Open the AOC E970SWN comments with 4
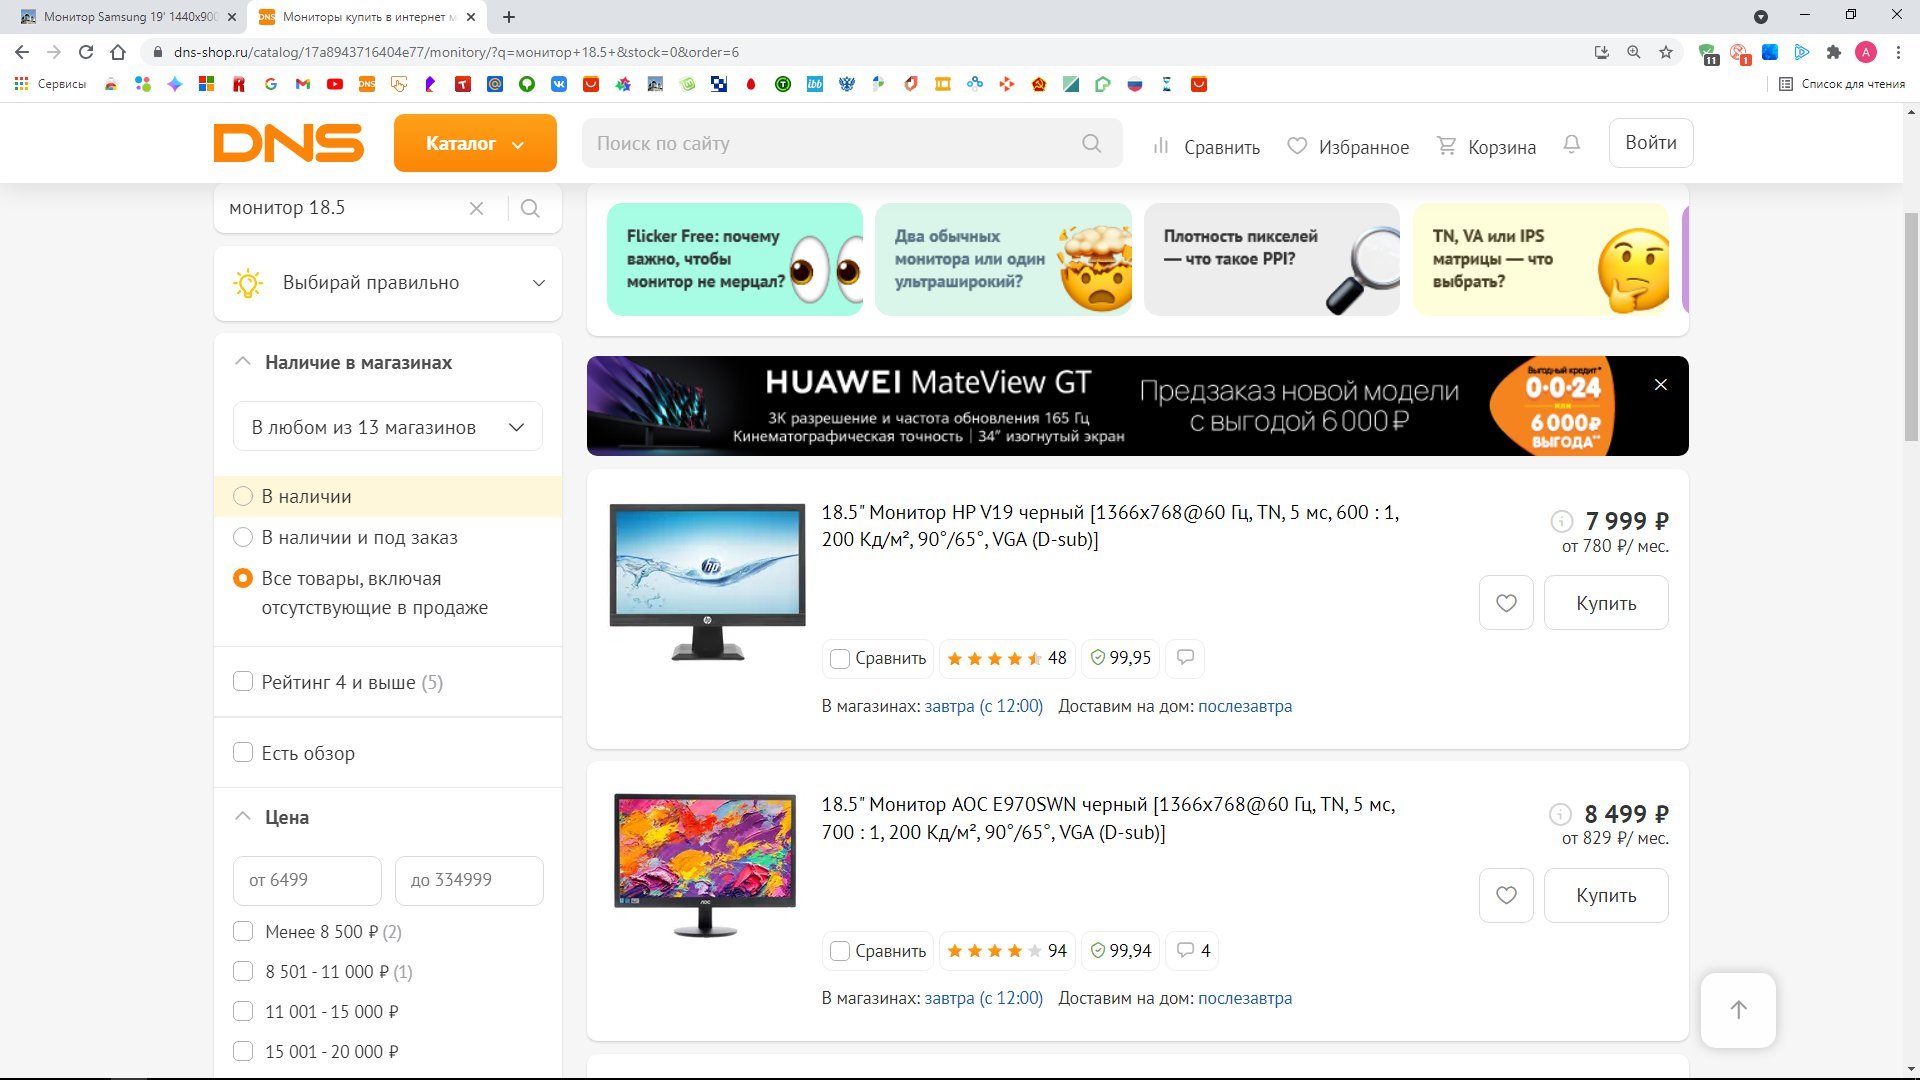Screen dimensions: 1920x1080 (1193, 951)
